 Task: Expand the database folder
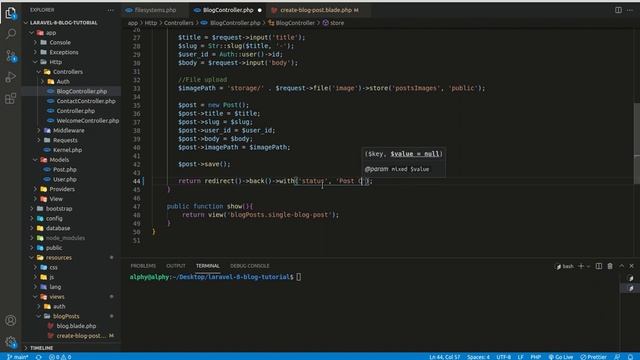pos(58,228)
